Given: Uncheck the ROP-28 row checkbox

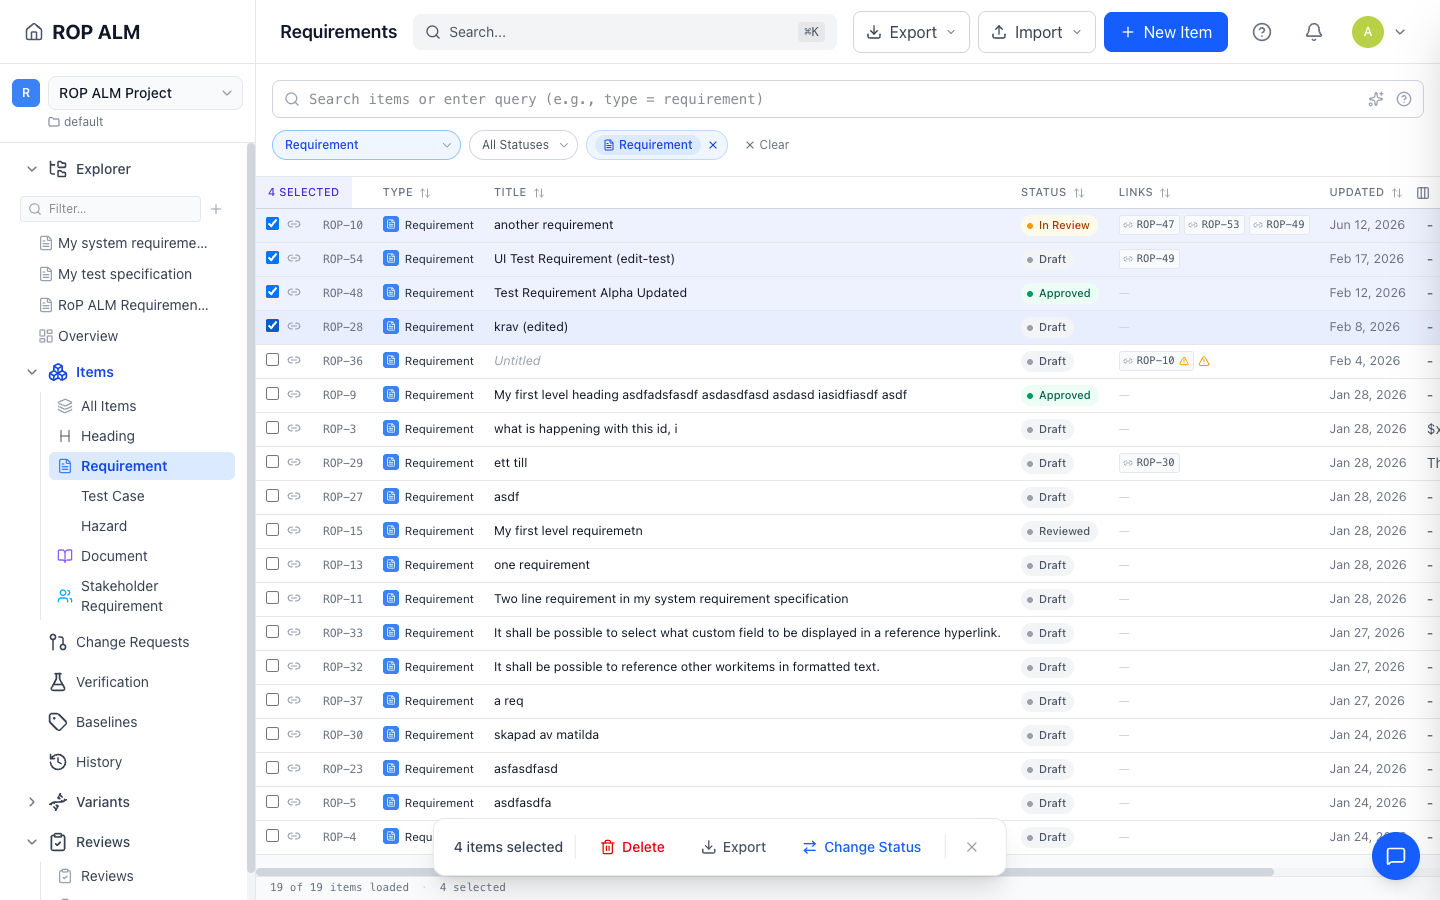Looking at the screenshot, I should coord(272,326).
